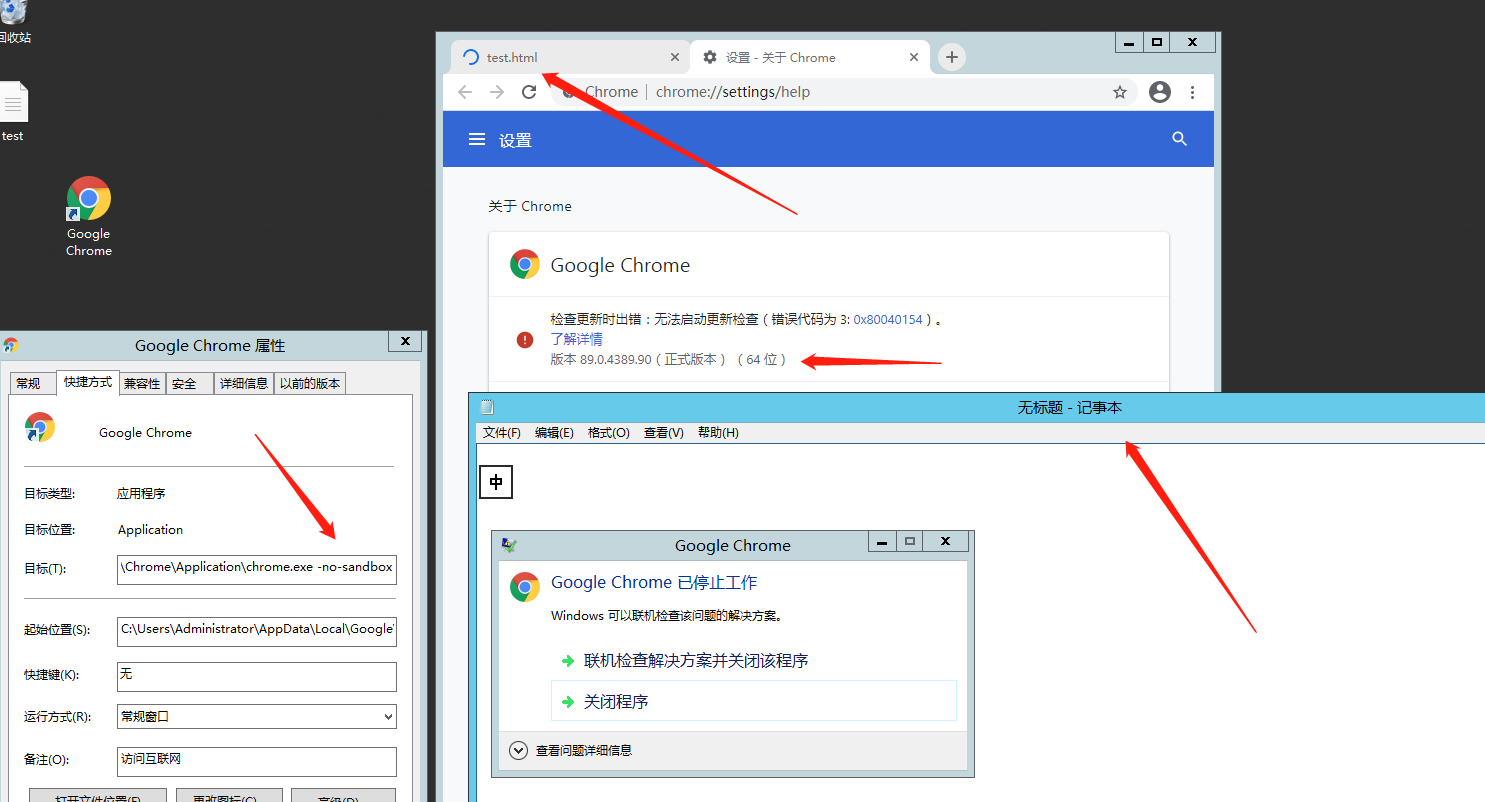
Task: Click the 目标(T) input field
Action: pyautogui.click(x=257, y=568)
